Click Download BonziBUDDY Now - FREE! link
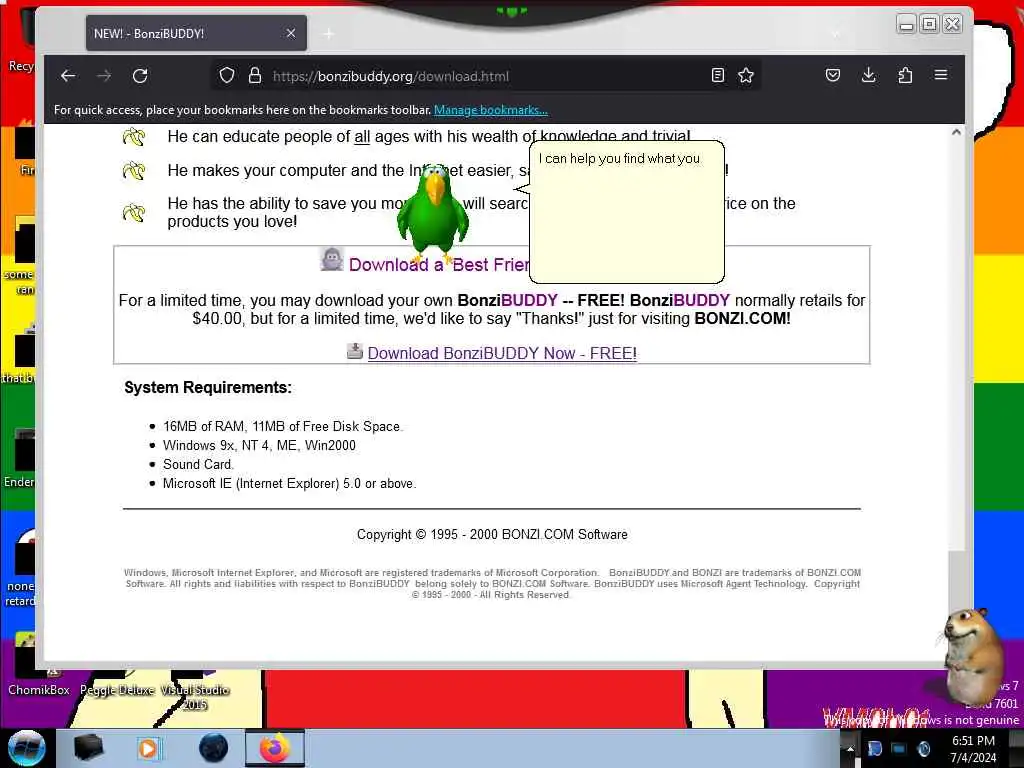 point(502,353)
